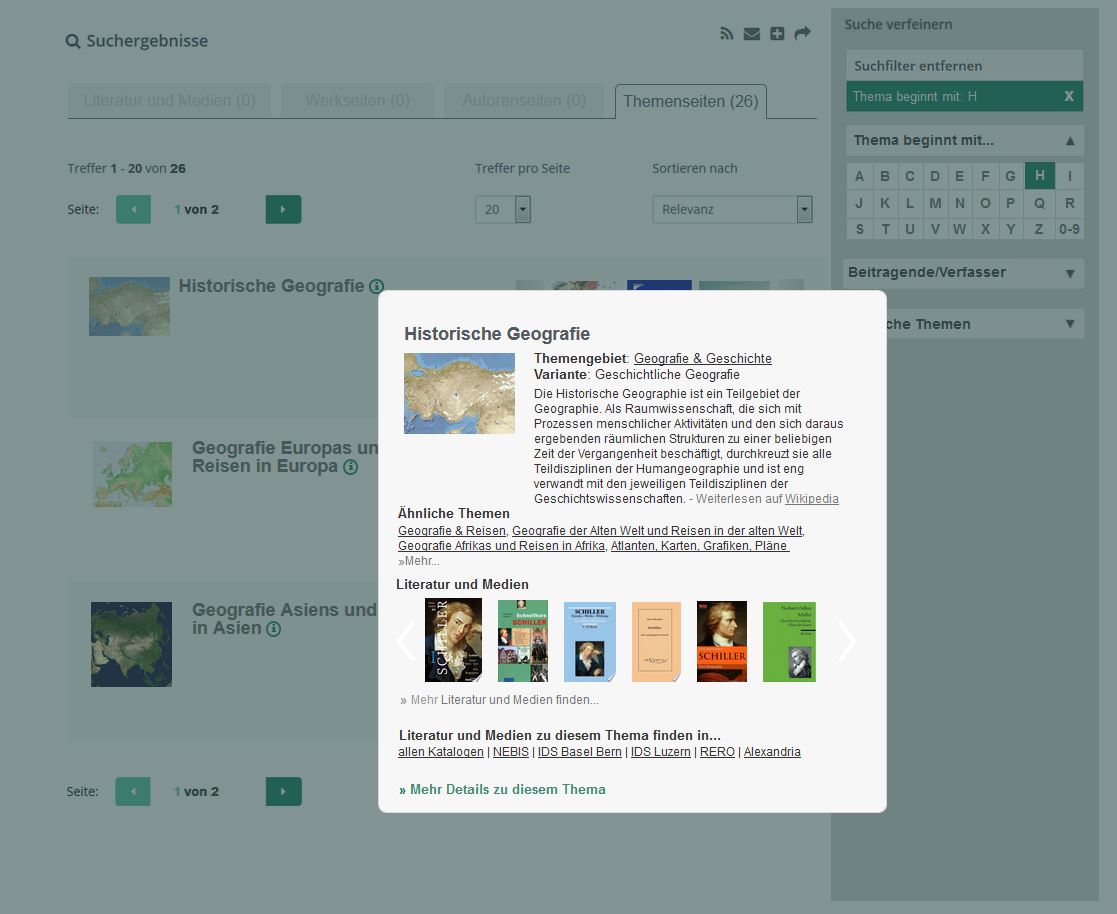
Task: Open the blue Schiller book cover
Action: click(x=590, y=642)
